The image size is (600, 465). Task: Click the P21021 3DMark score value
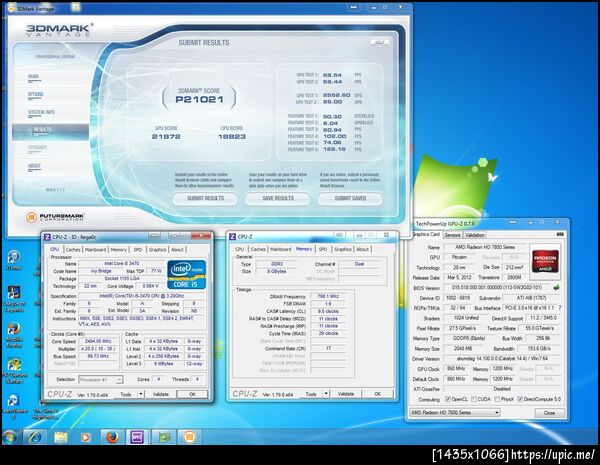coord(199,100)
